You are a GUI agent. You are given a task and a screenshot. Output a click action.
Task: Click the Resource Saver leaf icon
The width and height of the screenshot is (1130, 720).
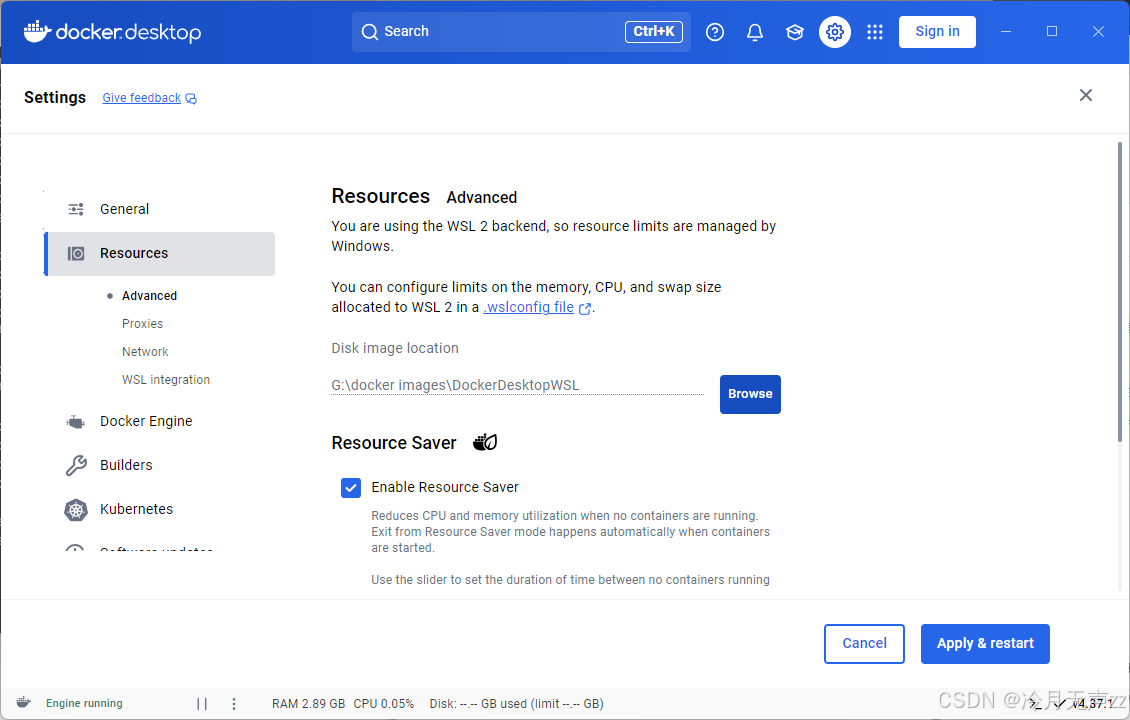click(485, 442)
